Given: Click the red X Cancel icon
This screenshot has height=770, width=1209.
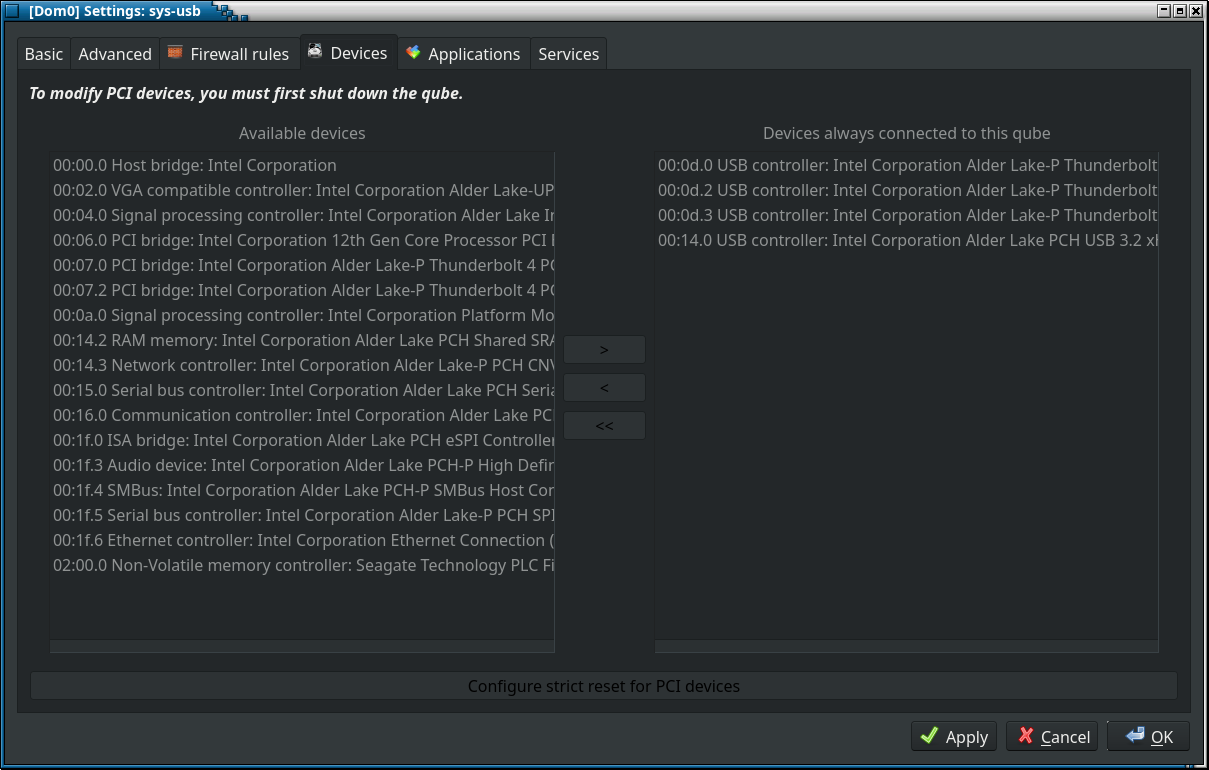Looking at the screenshot, I should (1025, 736).
